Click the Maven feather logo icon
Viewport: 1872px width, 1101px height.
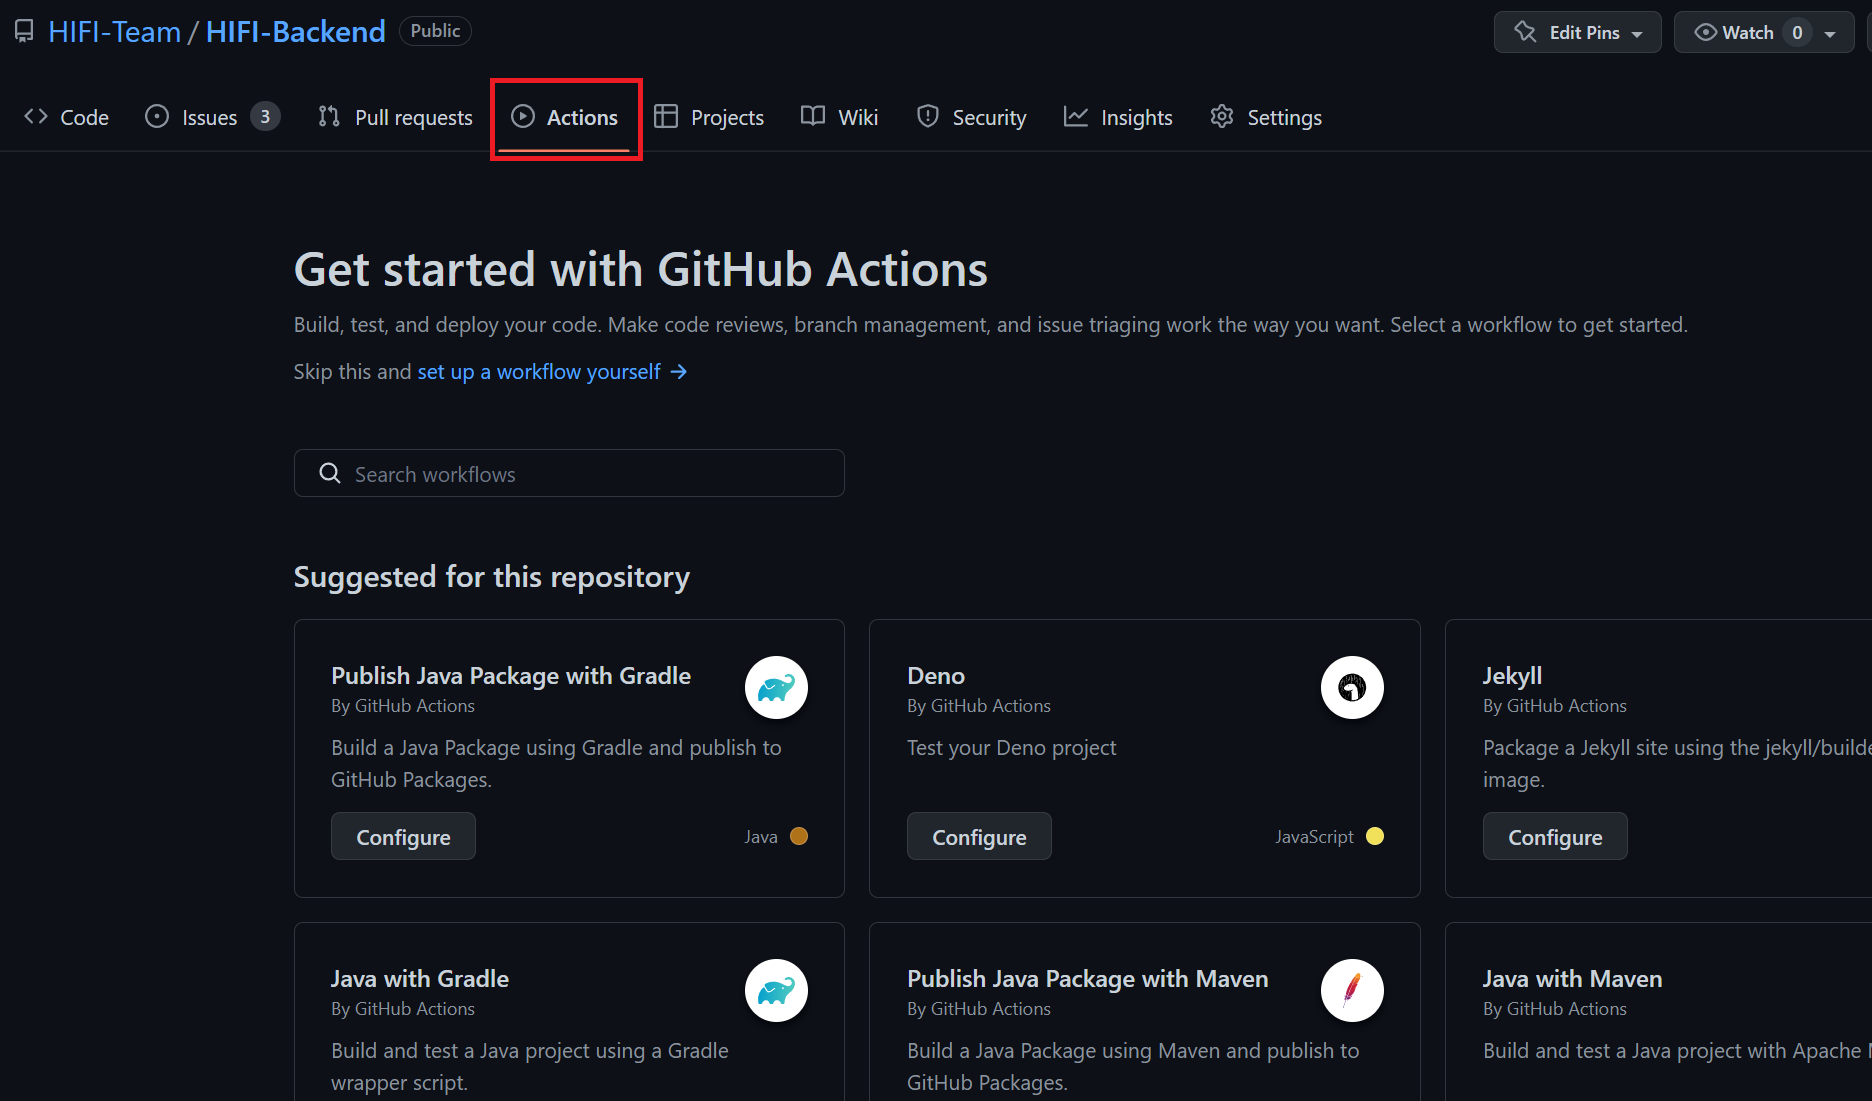click(x=1352, y=991)
